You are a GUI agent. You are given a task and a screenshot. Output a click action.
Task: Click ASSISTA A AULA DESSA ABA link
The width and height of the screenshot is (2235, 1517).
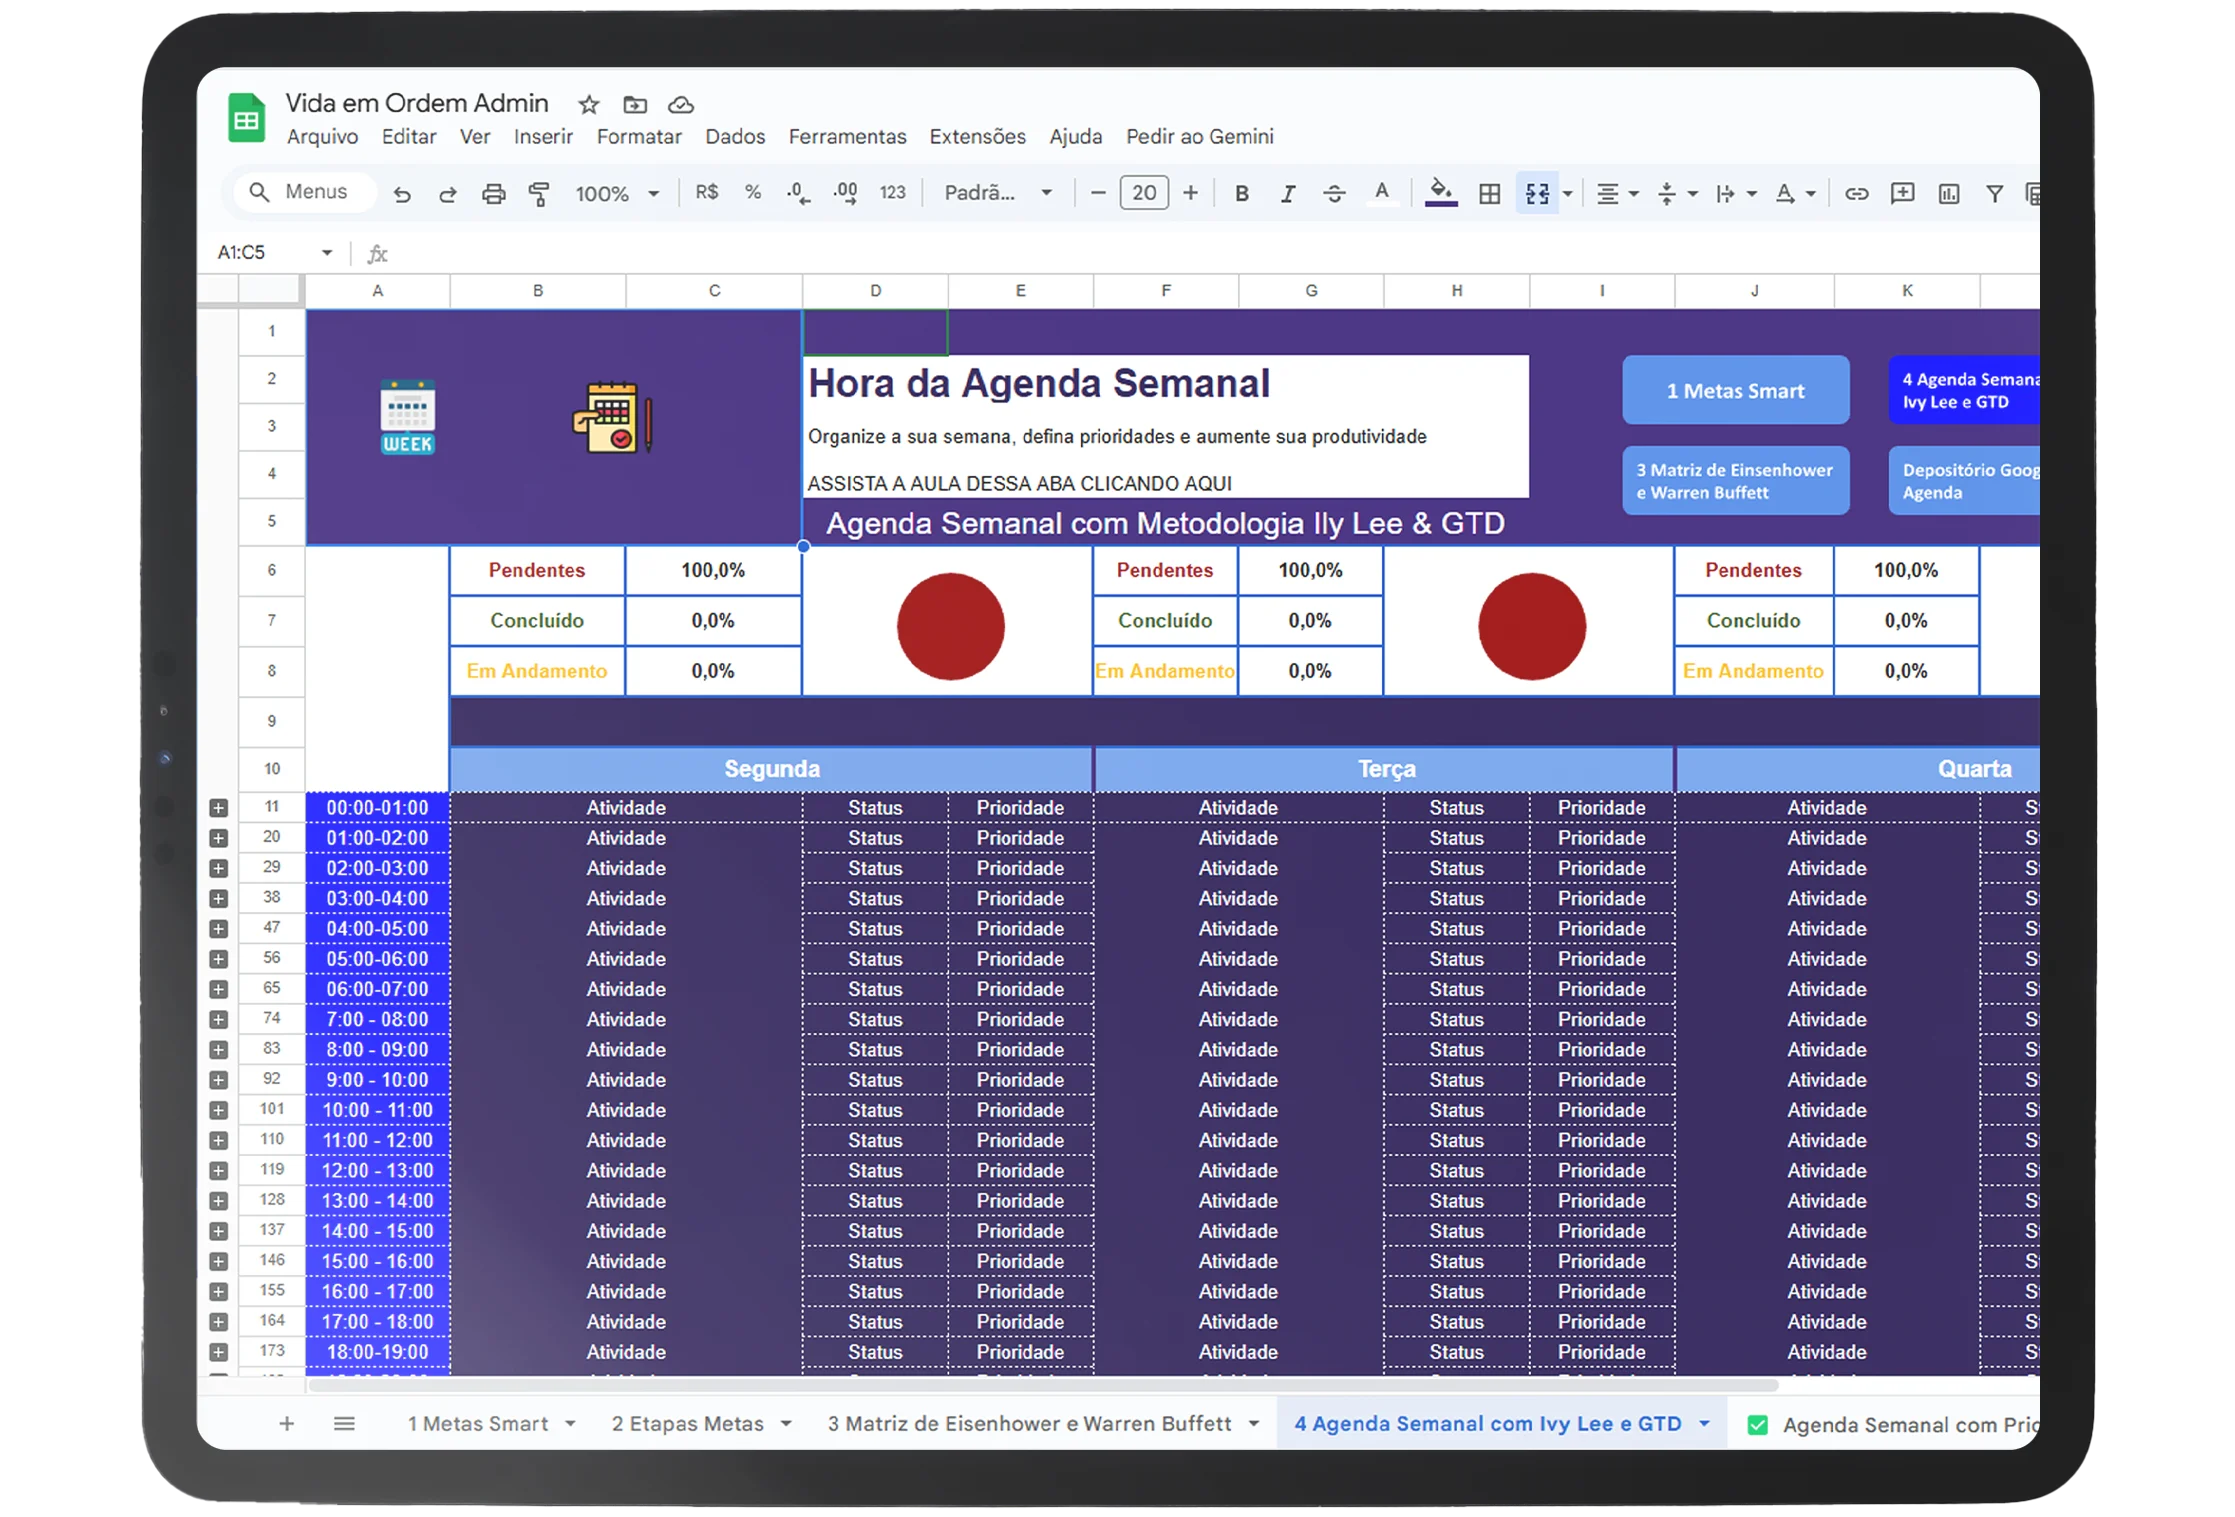[1019, 484]
